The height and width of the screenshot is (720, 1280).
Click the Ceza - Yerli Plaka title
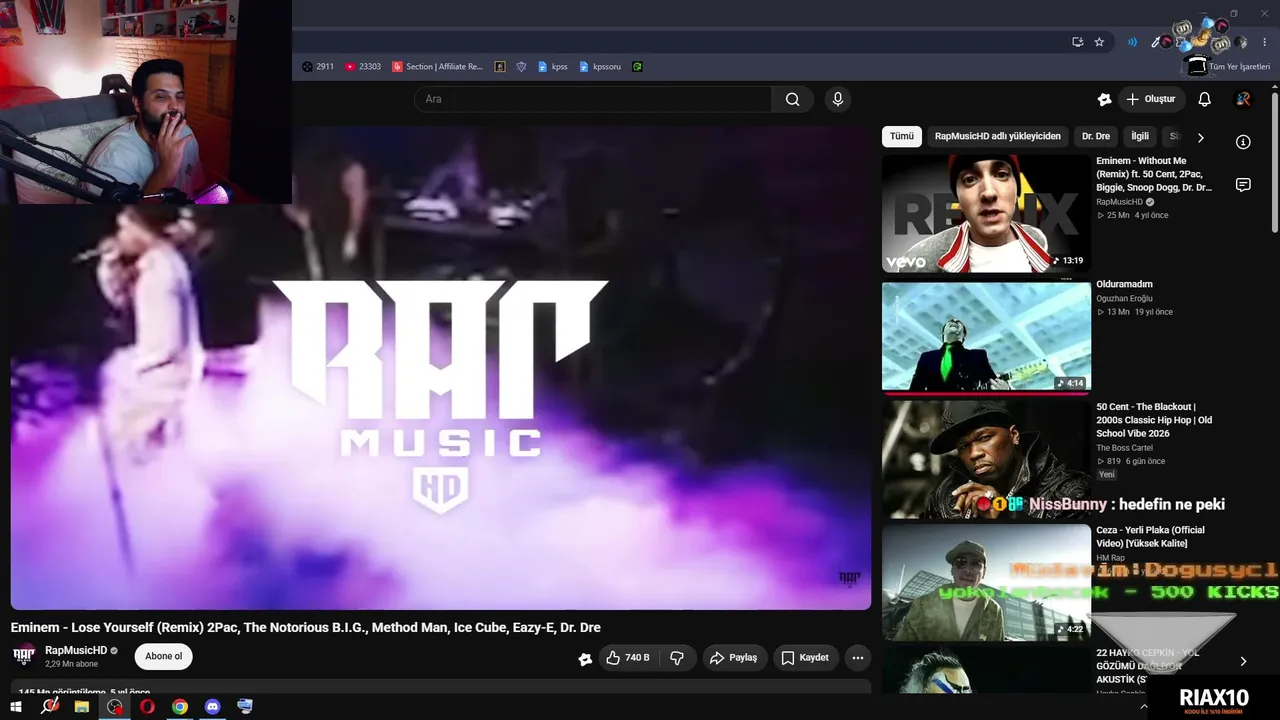(1150, 537)
